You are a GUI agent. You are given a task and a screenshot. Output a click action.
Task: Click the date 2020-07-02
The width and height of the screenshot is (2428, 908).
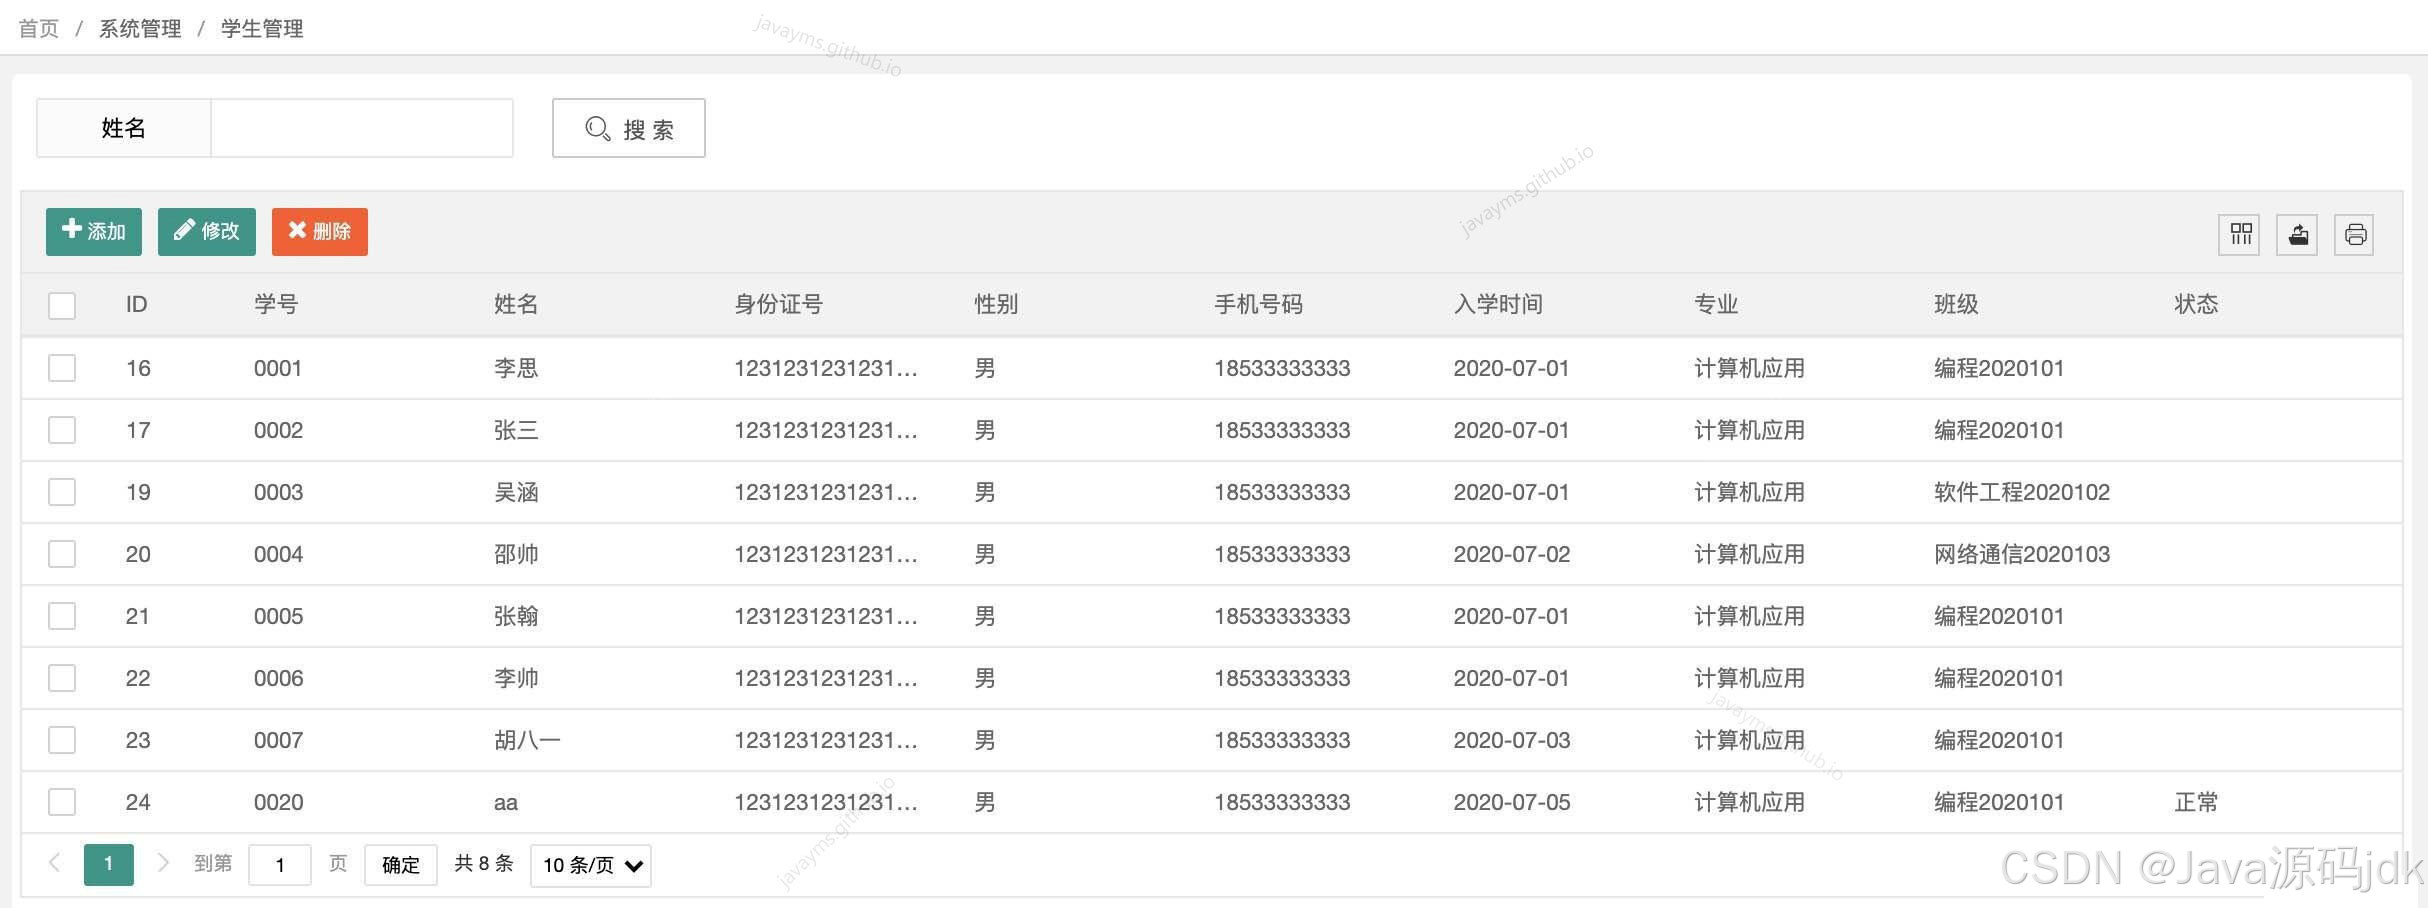pyautogui.click(x=1512, y=554)
